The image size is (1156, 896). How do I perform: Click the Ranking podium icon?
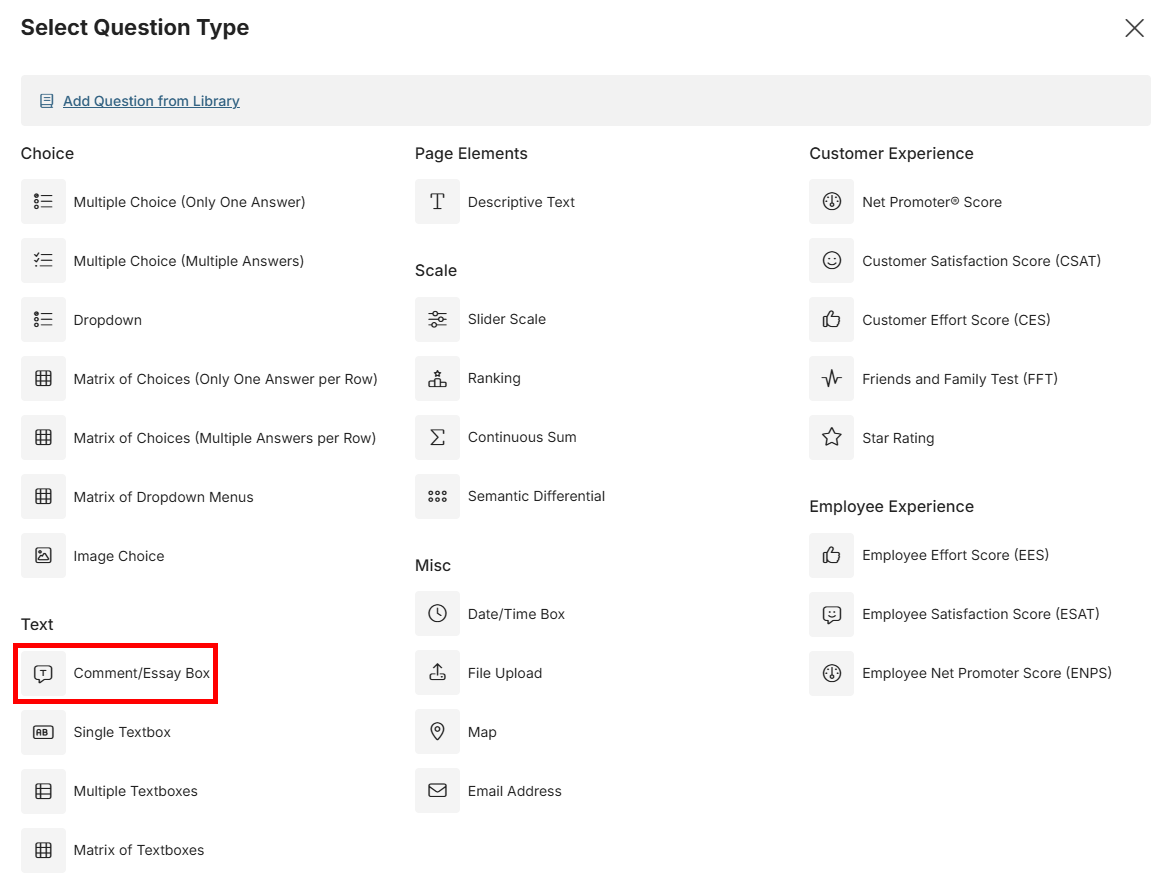437,378
